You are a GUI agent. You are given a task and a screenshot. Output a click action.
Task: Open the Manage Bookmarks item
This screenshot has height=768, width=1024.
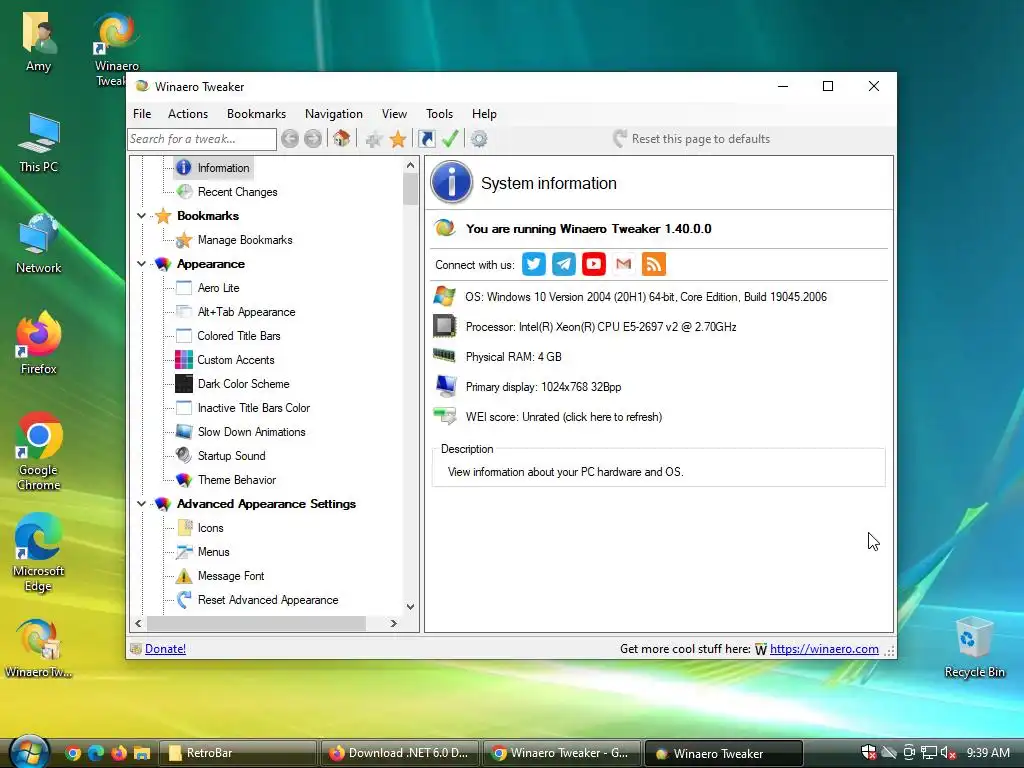pyautogui.click(x=245, y=240)
